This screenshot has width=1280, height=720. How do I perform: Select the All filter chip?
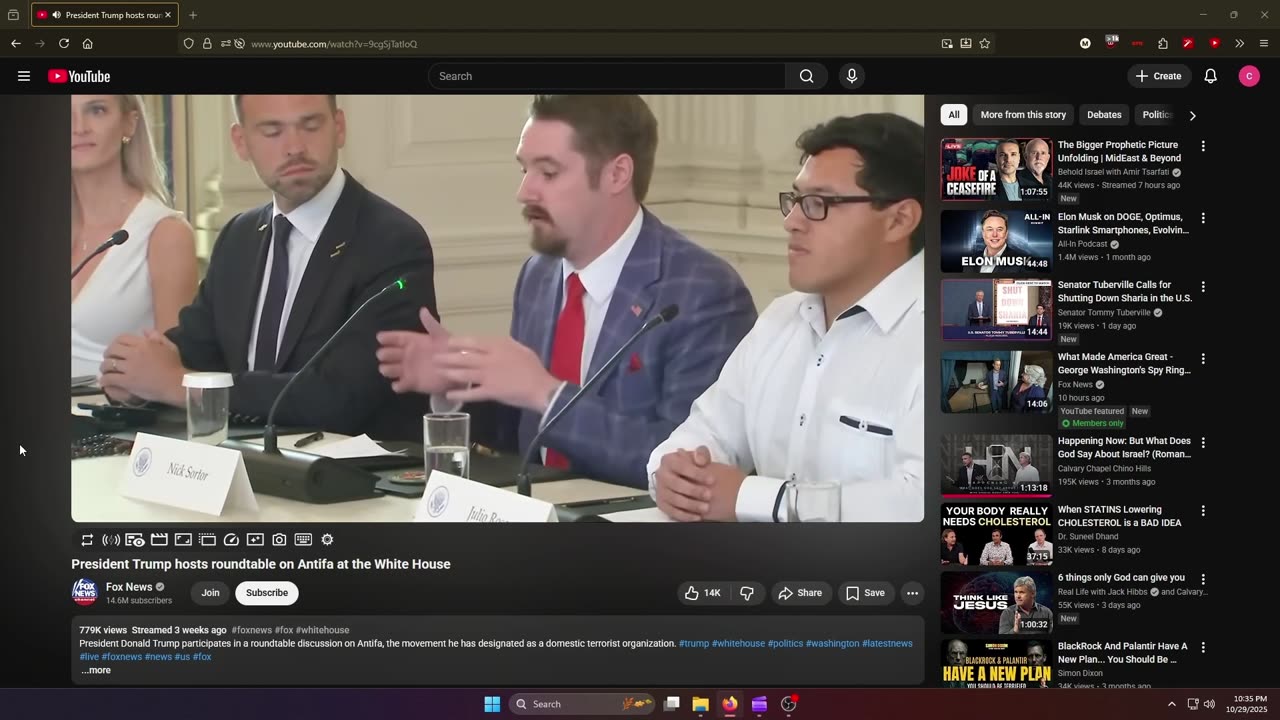[x=954, y=115]
